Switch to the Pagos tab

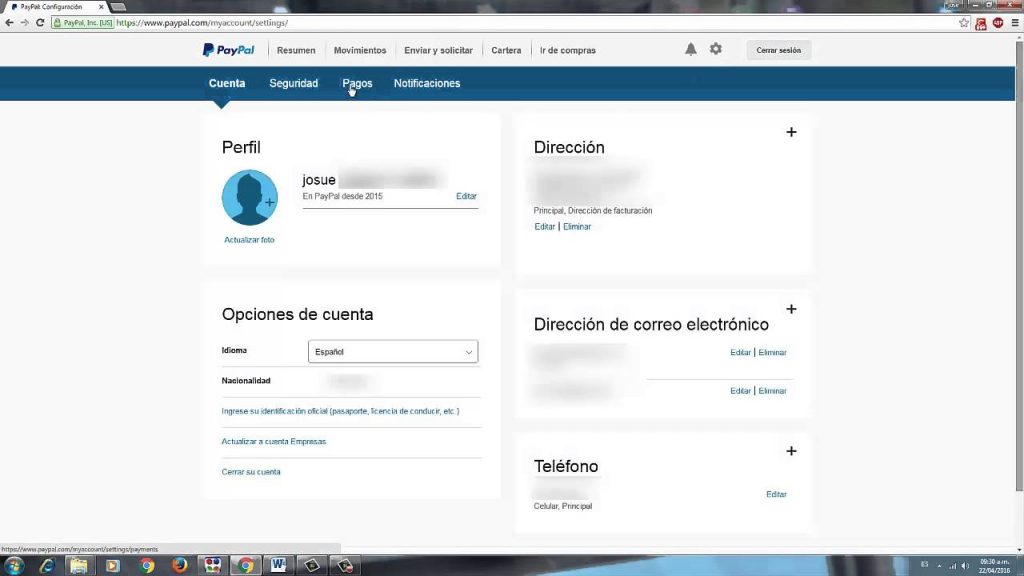tap(356, 83)
